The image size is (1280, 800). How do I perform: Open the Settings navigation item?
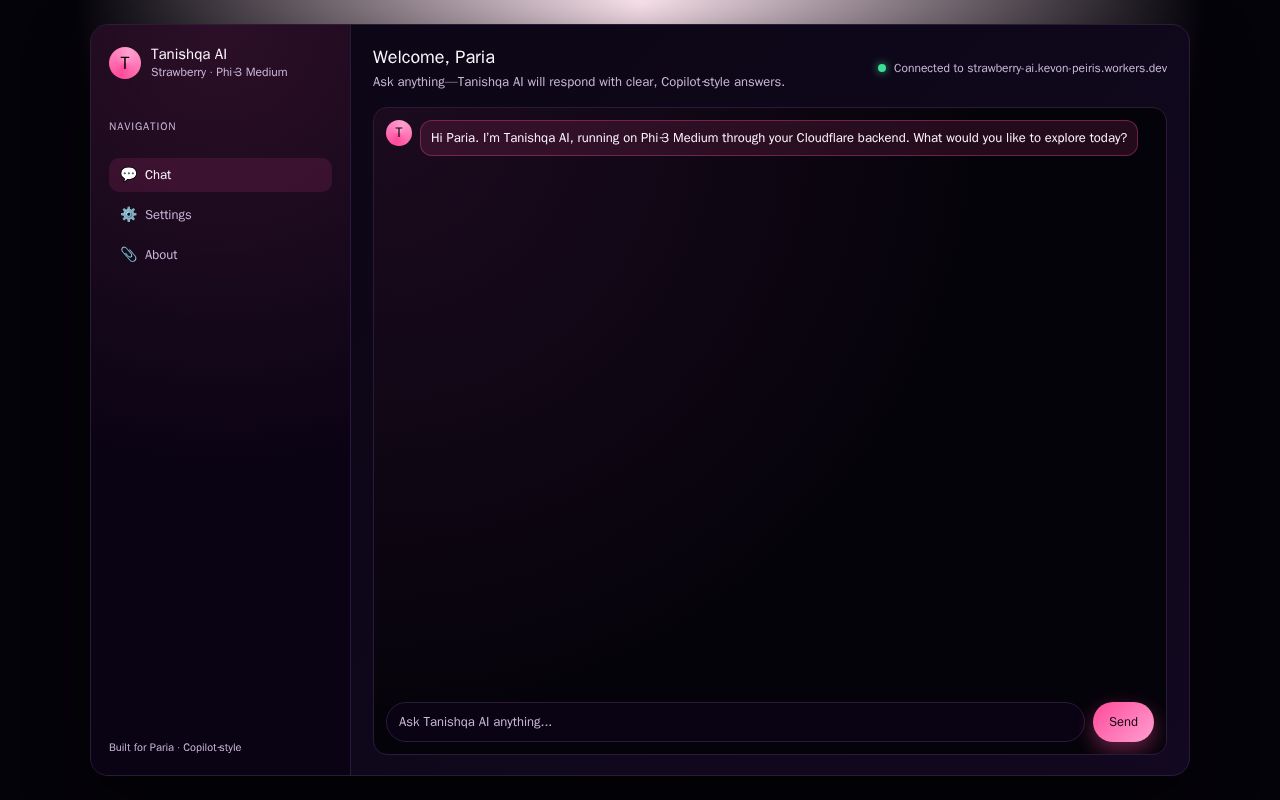point(220,215)
